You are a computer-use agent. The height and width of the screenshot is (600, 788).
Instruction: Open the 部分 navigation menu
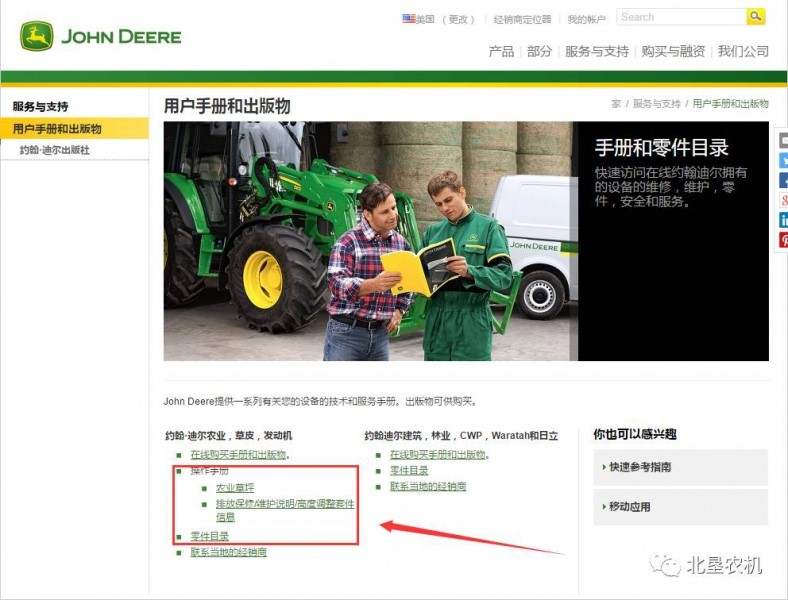(x=539, y=51)
